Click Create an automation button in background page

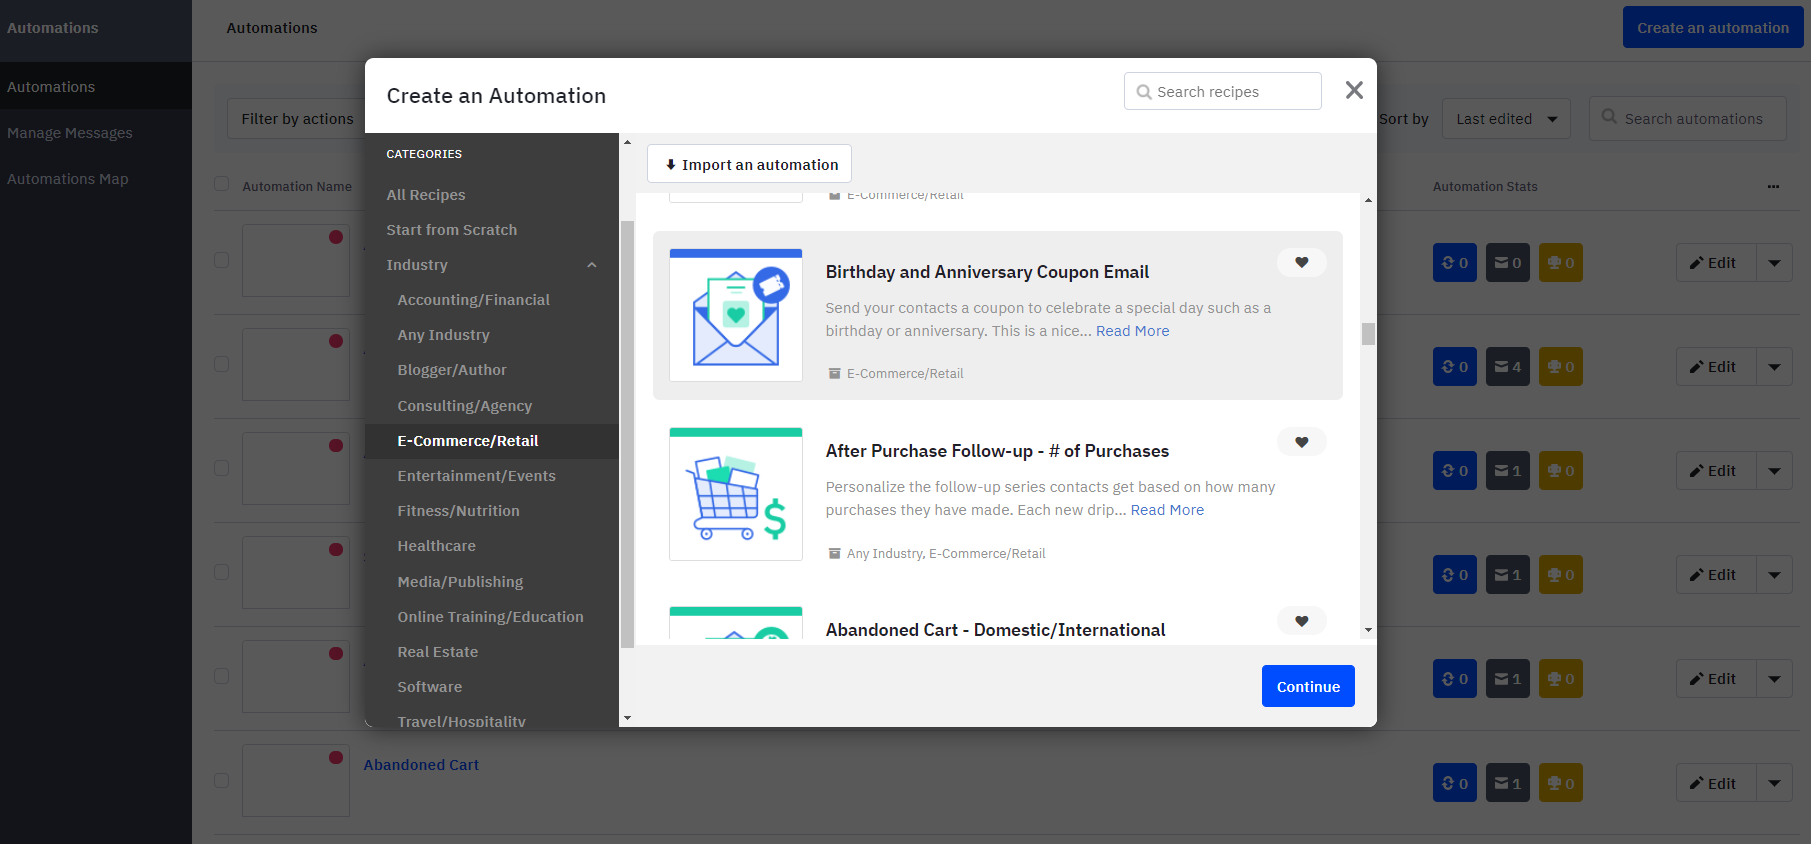(1713, 28)
